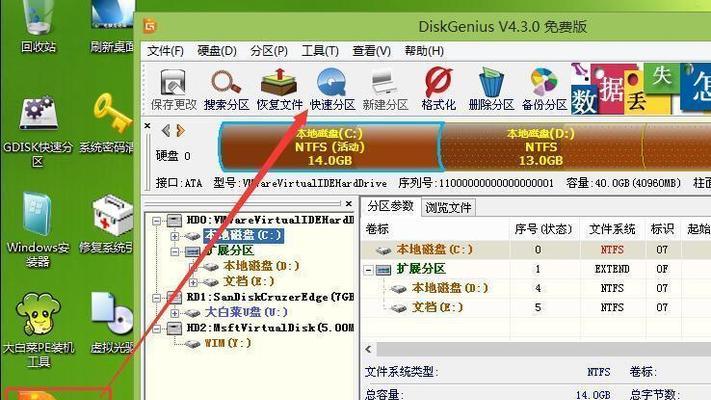Switch to the Partition Parameters (分区参数) tab
The image size is (711, 400).
click(x=390, y=206)
